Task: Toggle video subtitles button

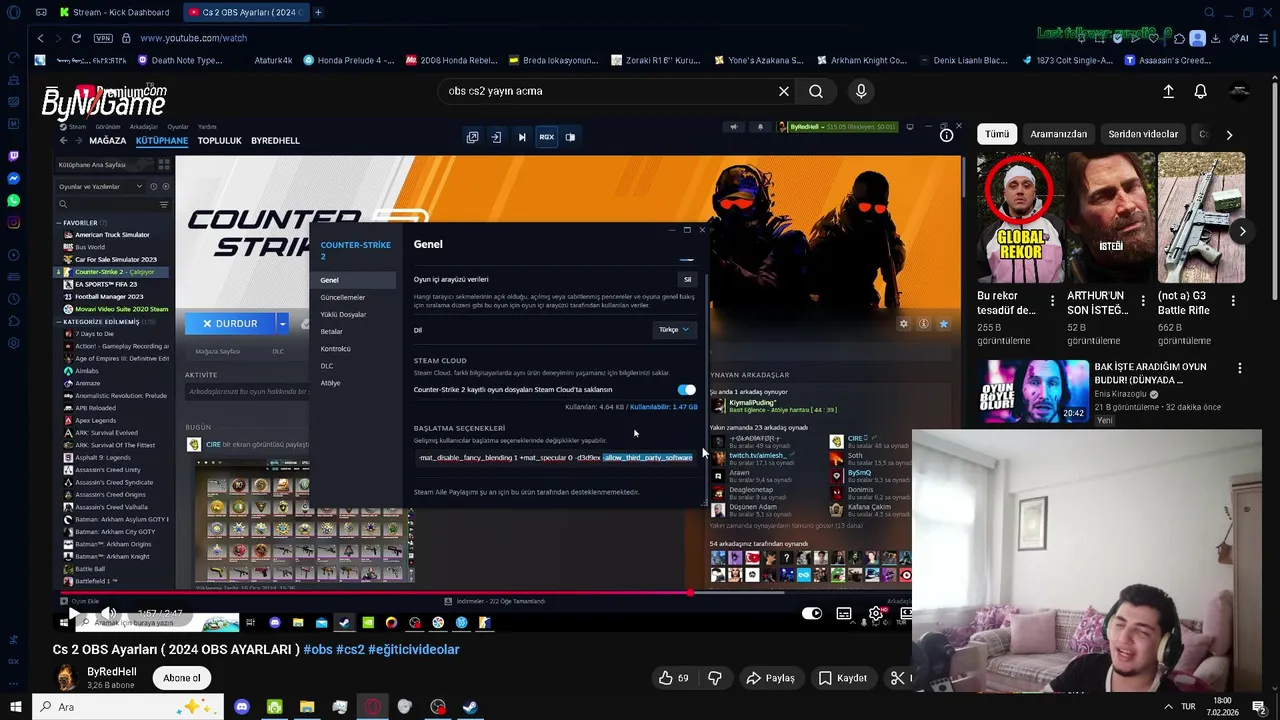Action: 844,613
